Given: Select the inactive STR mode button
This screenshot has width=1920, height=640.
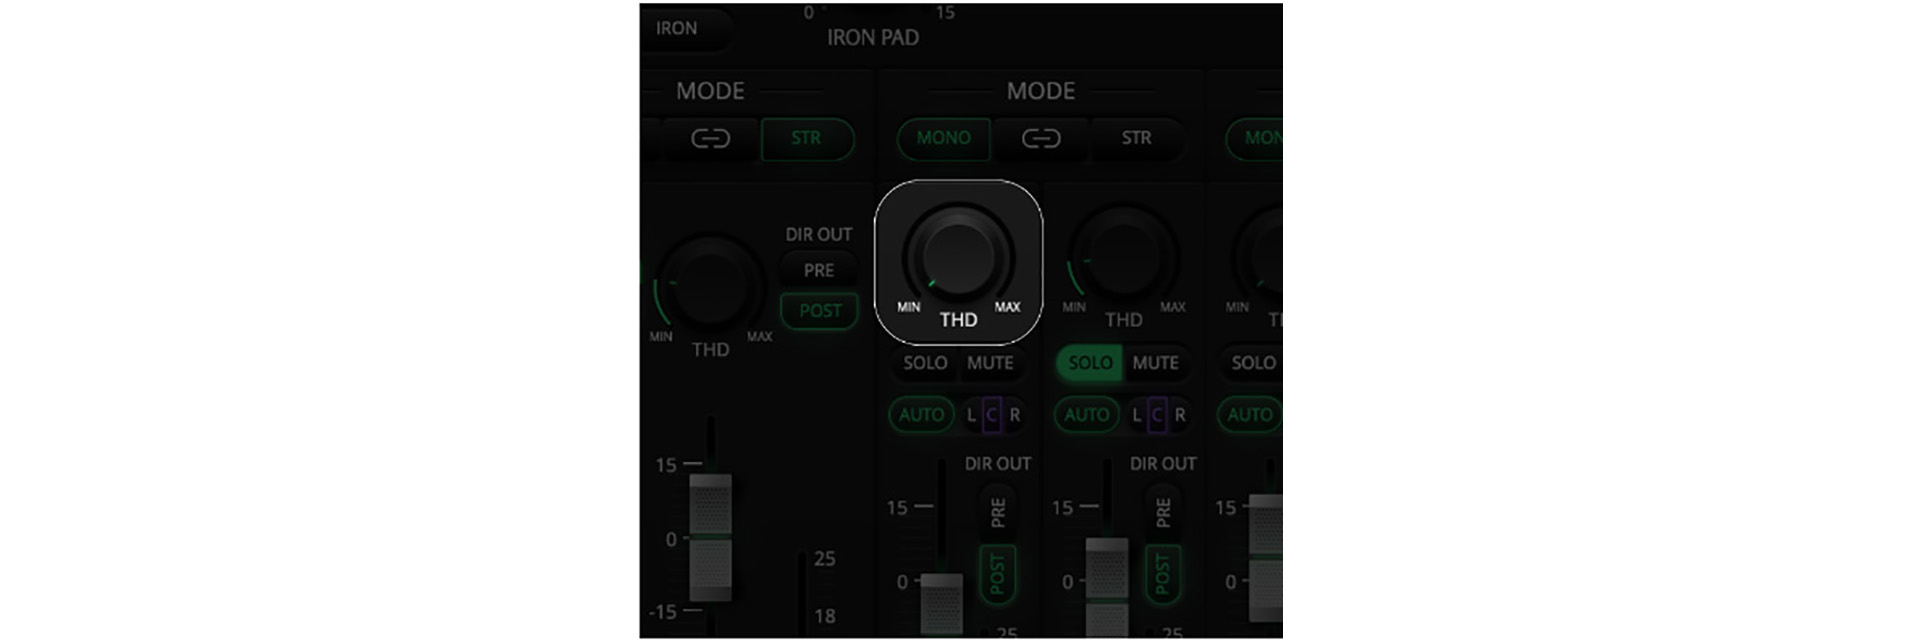Looking at the screenshot, I should coord(1136,139).
